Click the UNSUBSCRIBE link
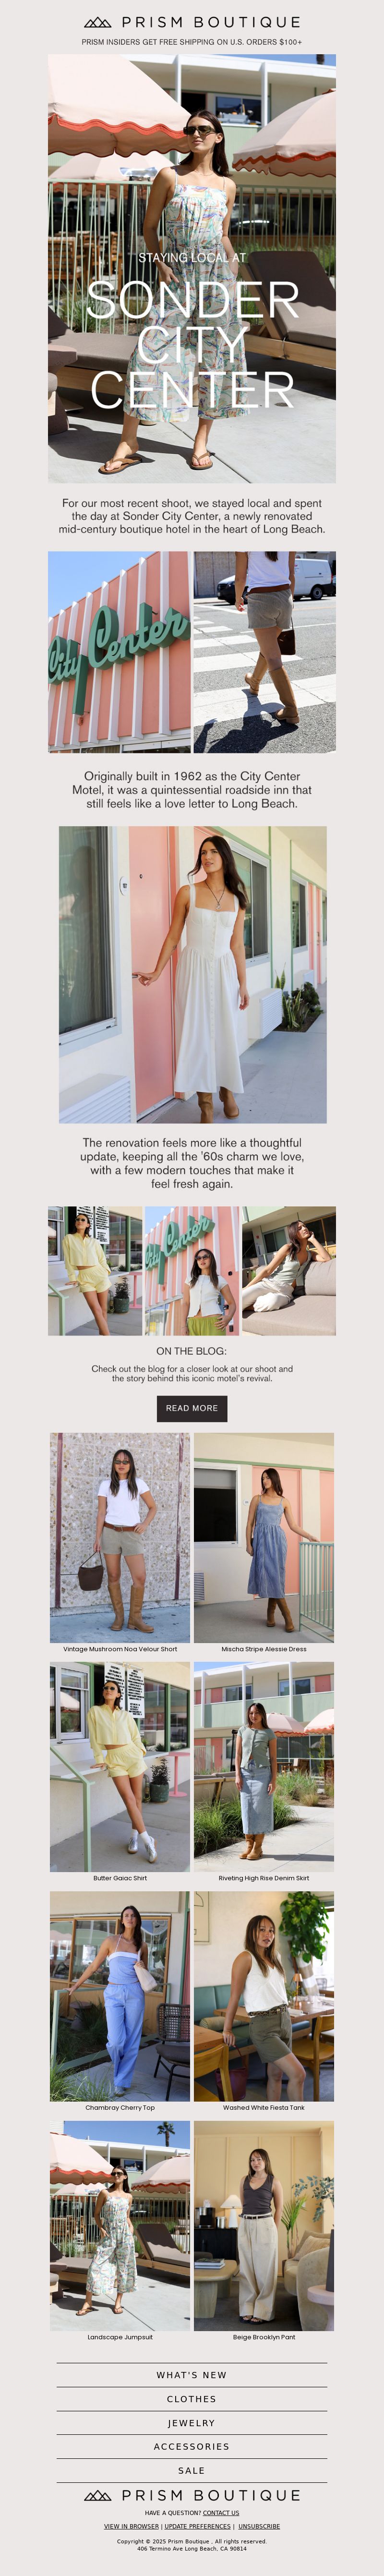The image size is (384, 2576). pos(259,2526)
